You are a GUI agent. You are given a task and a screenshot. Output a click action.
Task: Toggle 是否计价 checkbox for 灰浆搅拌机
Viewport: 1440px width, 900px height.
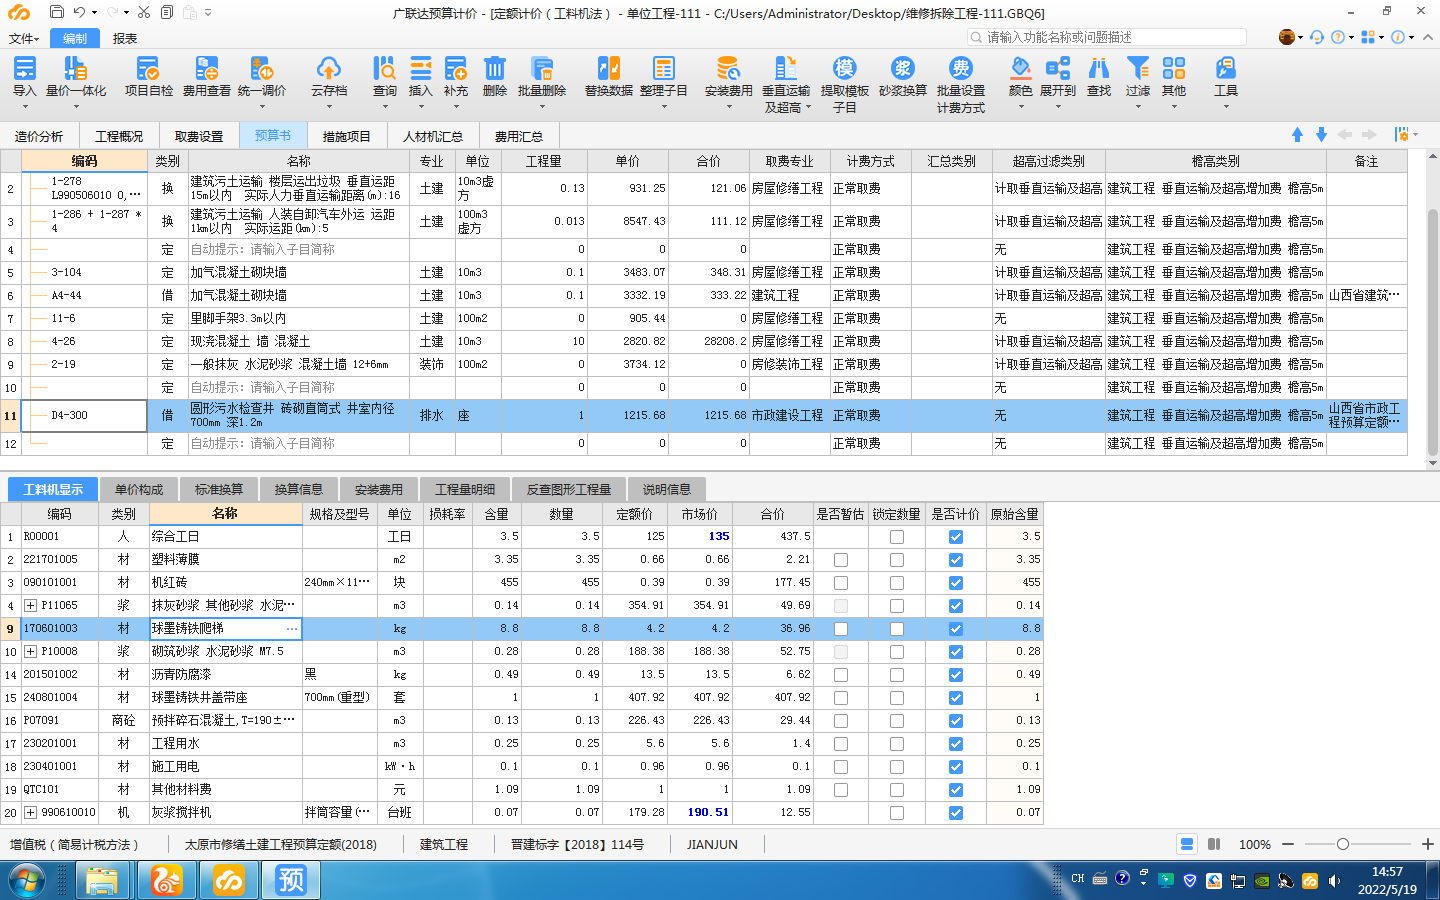(x=956, y=813)
